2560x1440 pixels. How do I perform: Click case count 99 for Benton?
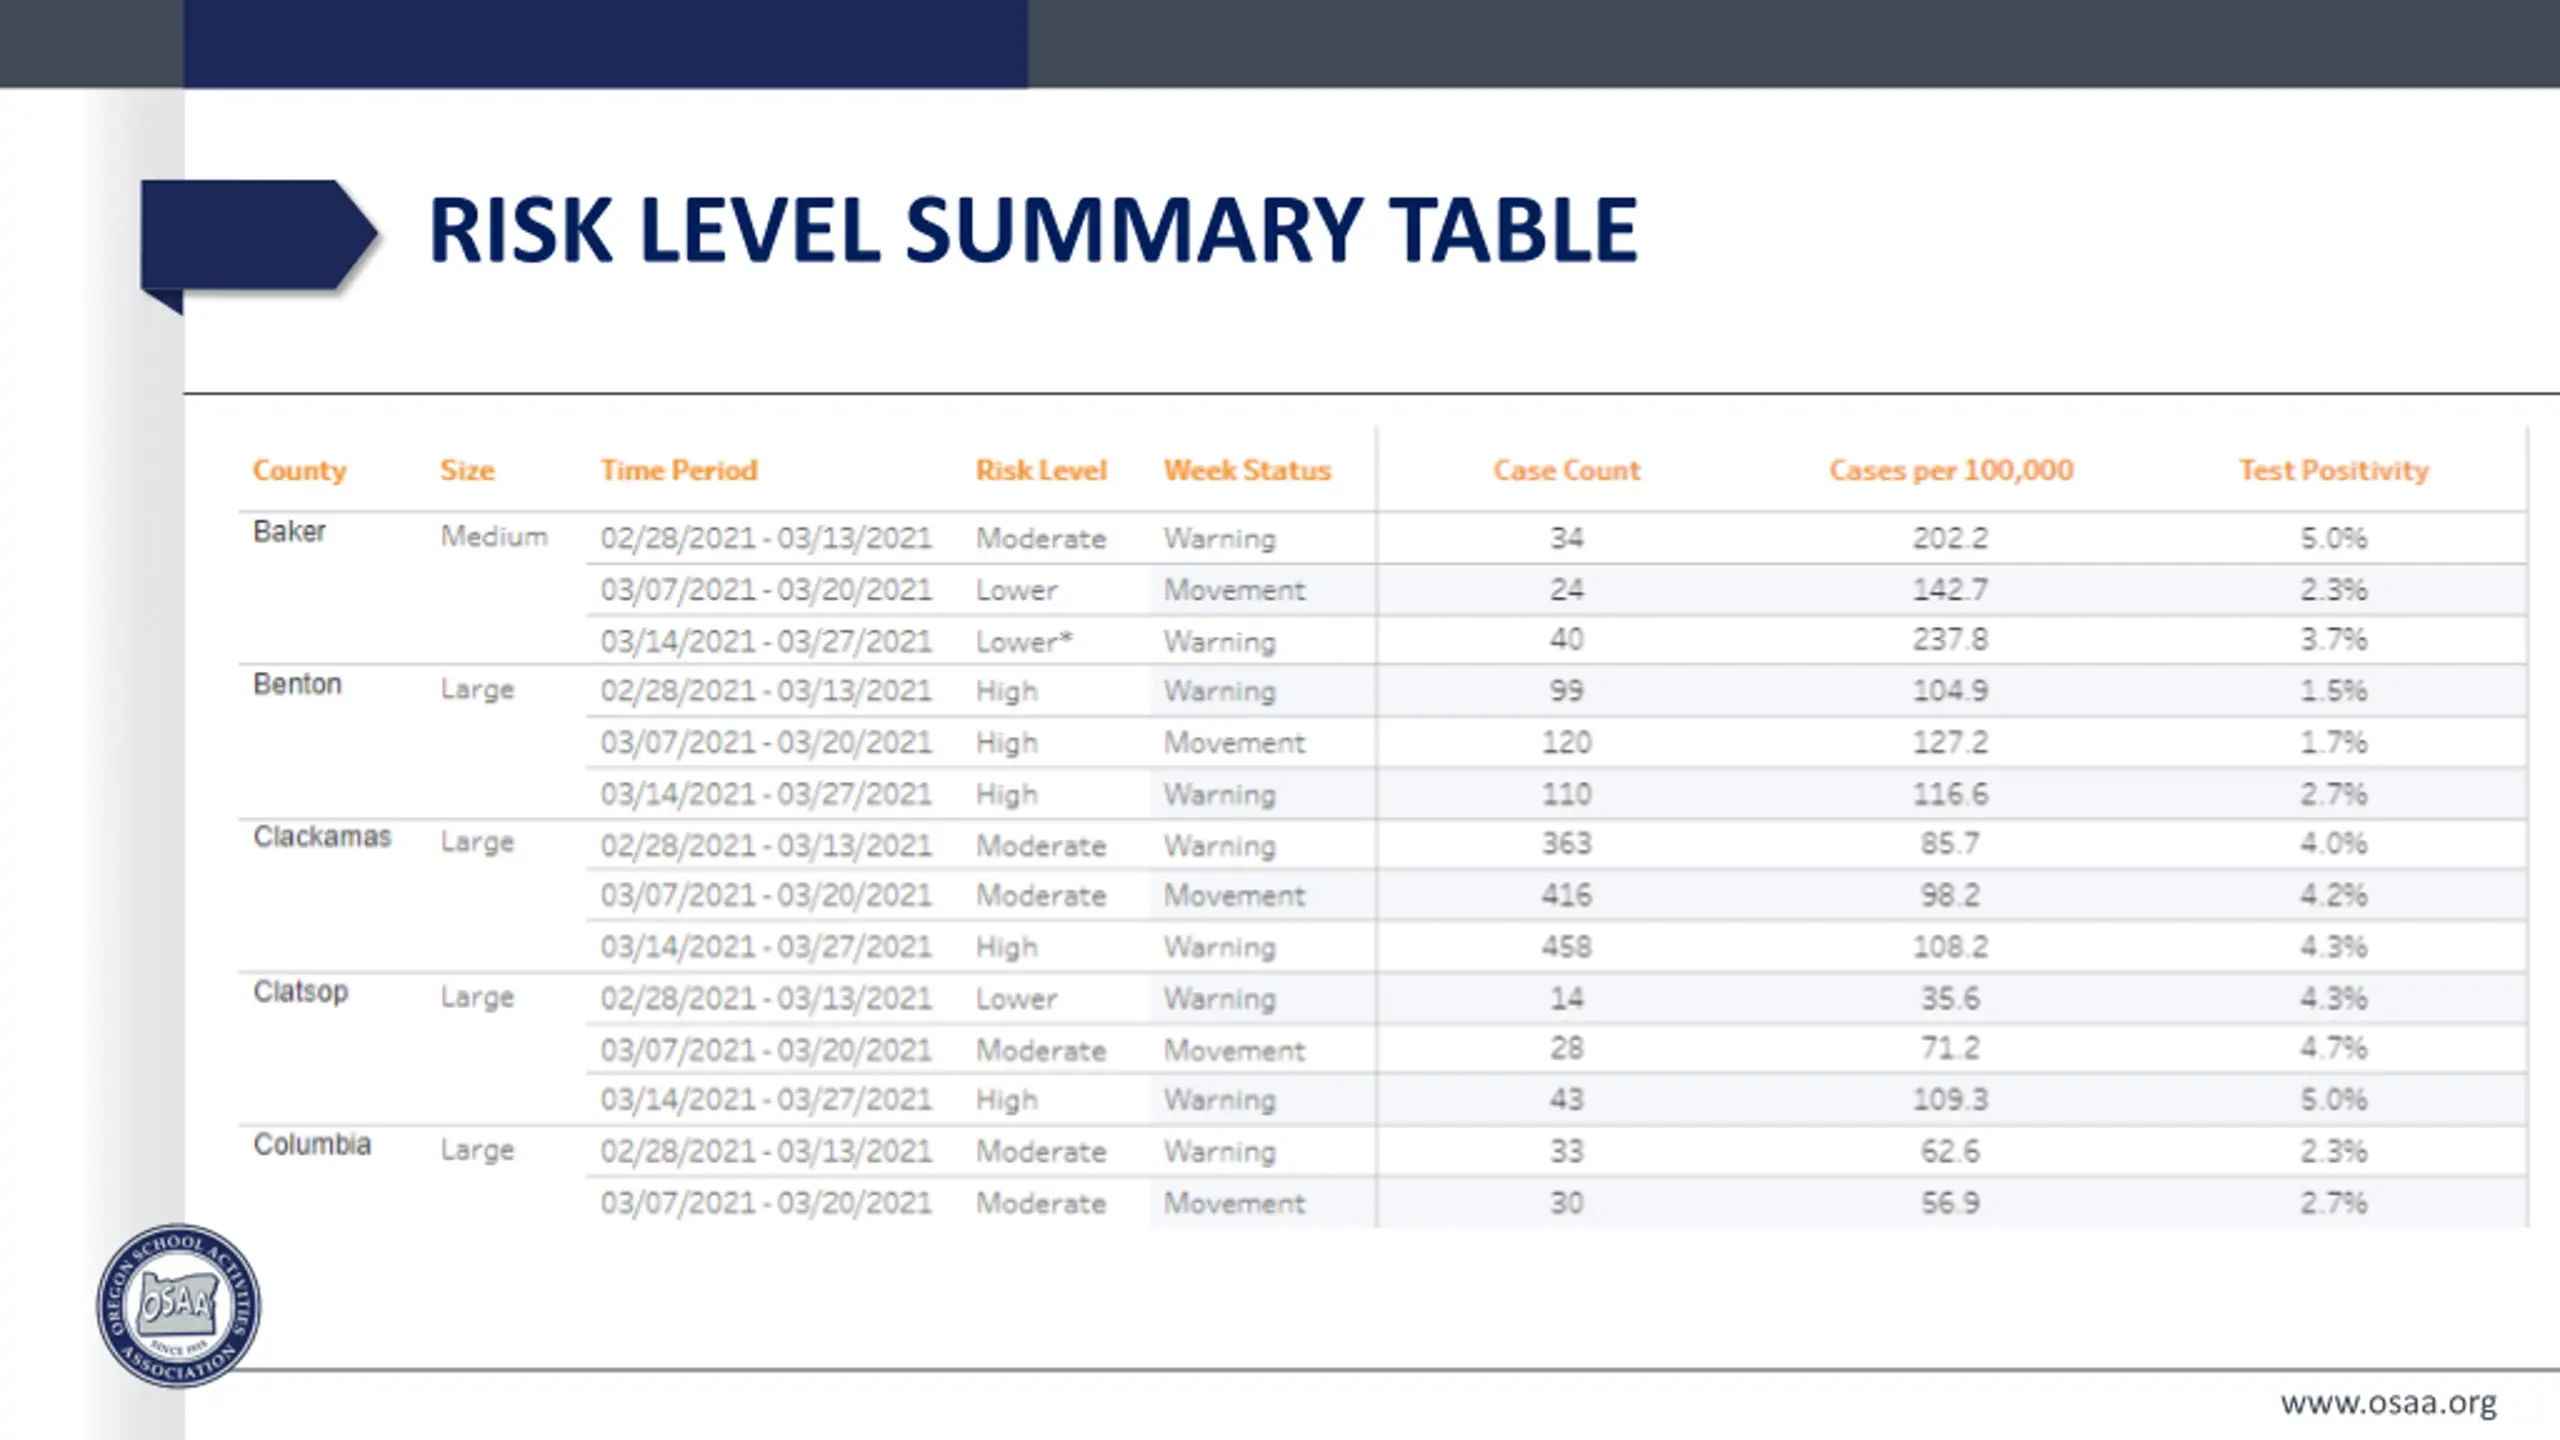(x=1567, y=691)
